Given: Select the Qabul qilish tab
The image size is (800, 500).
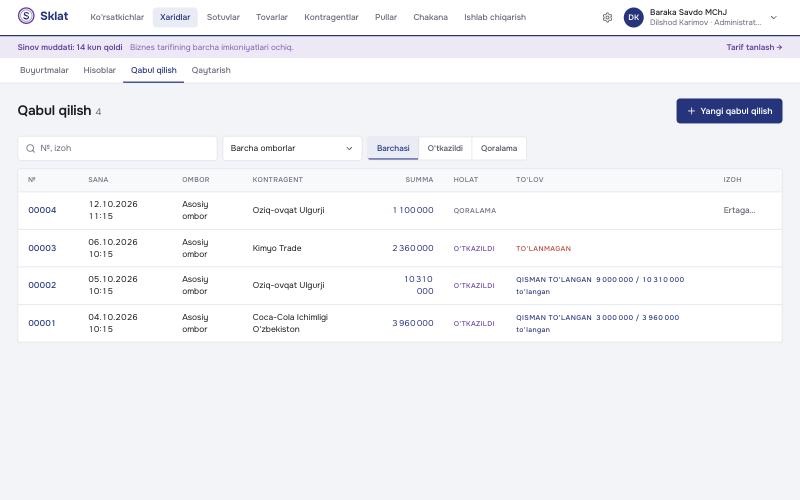Looking at the screenshot, I should 154,70.
